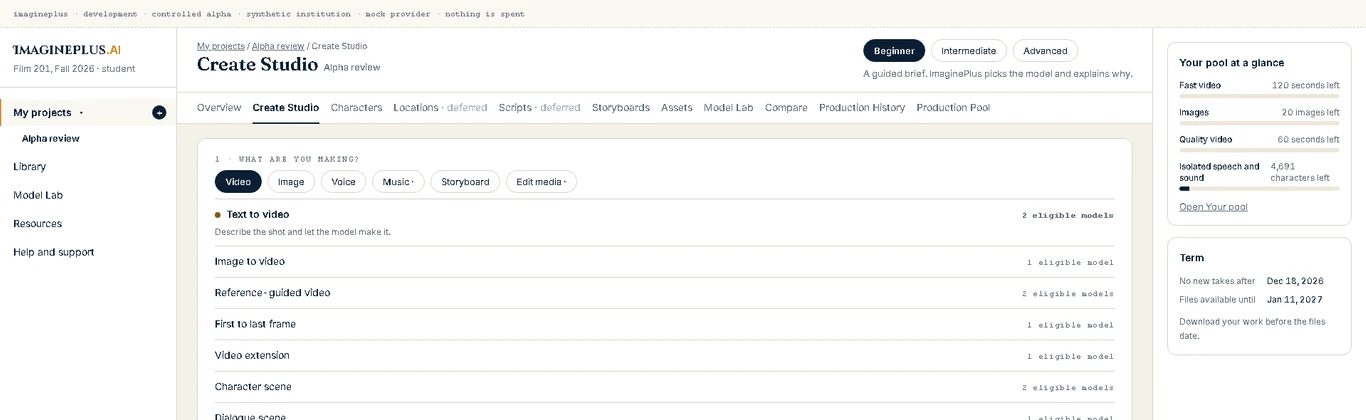Screen dimensions: 1366x420
Task: Select the Image to video option
Action: coord(664,262)
